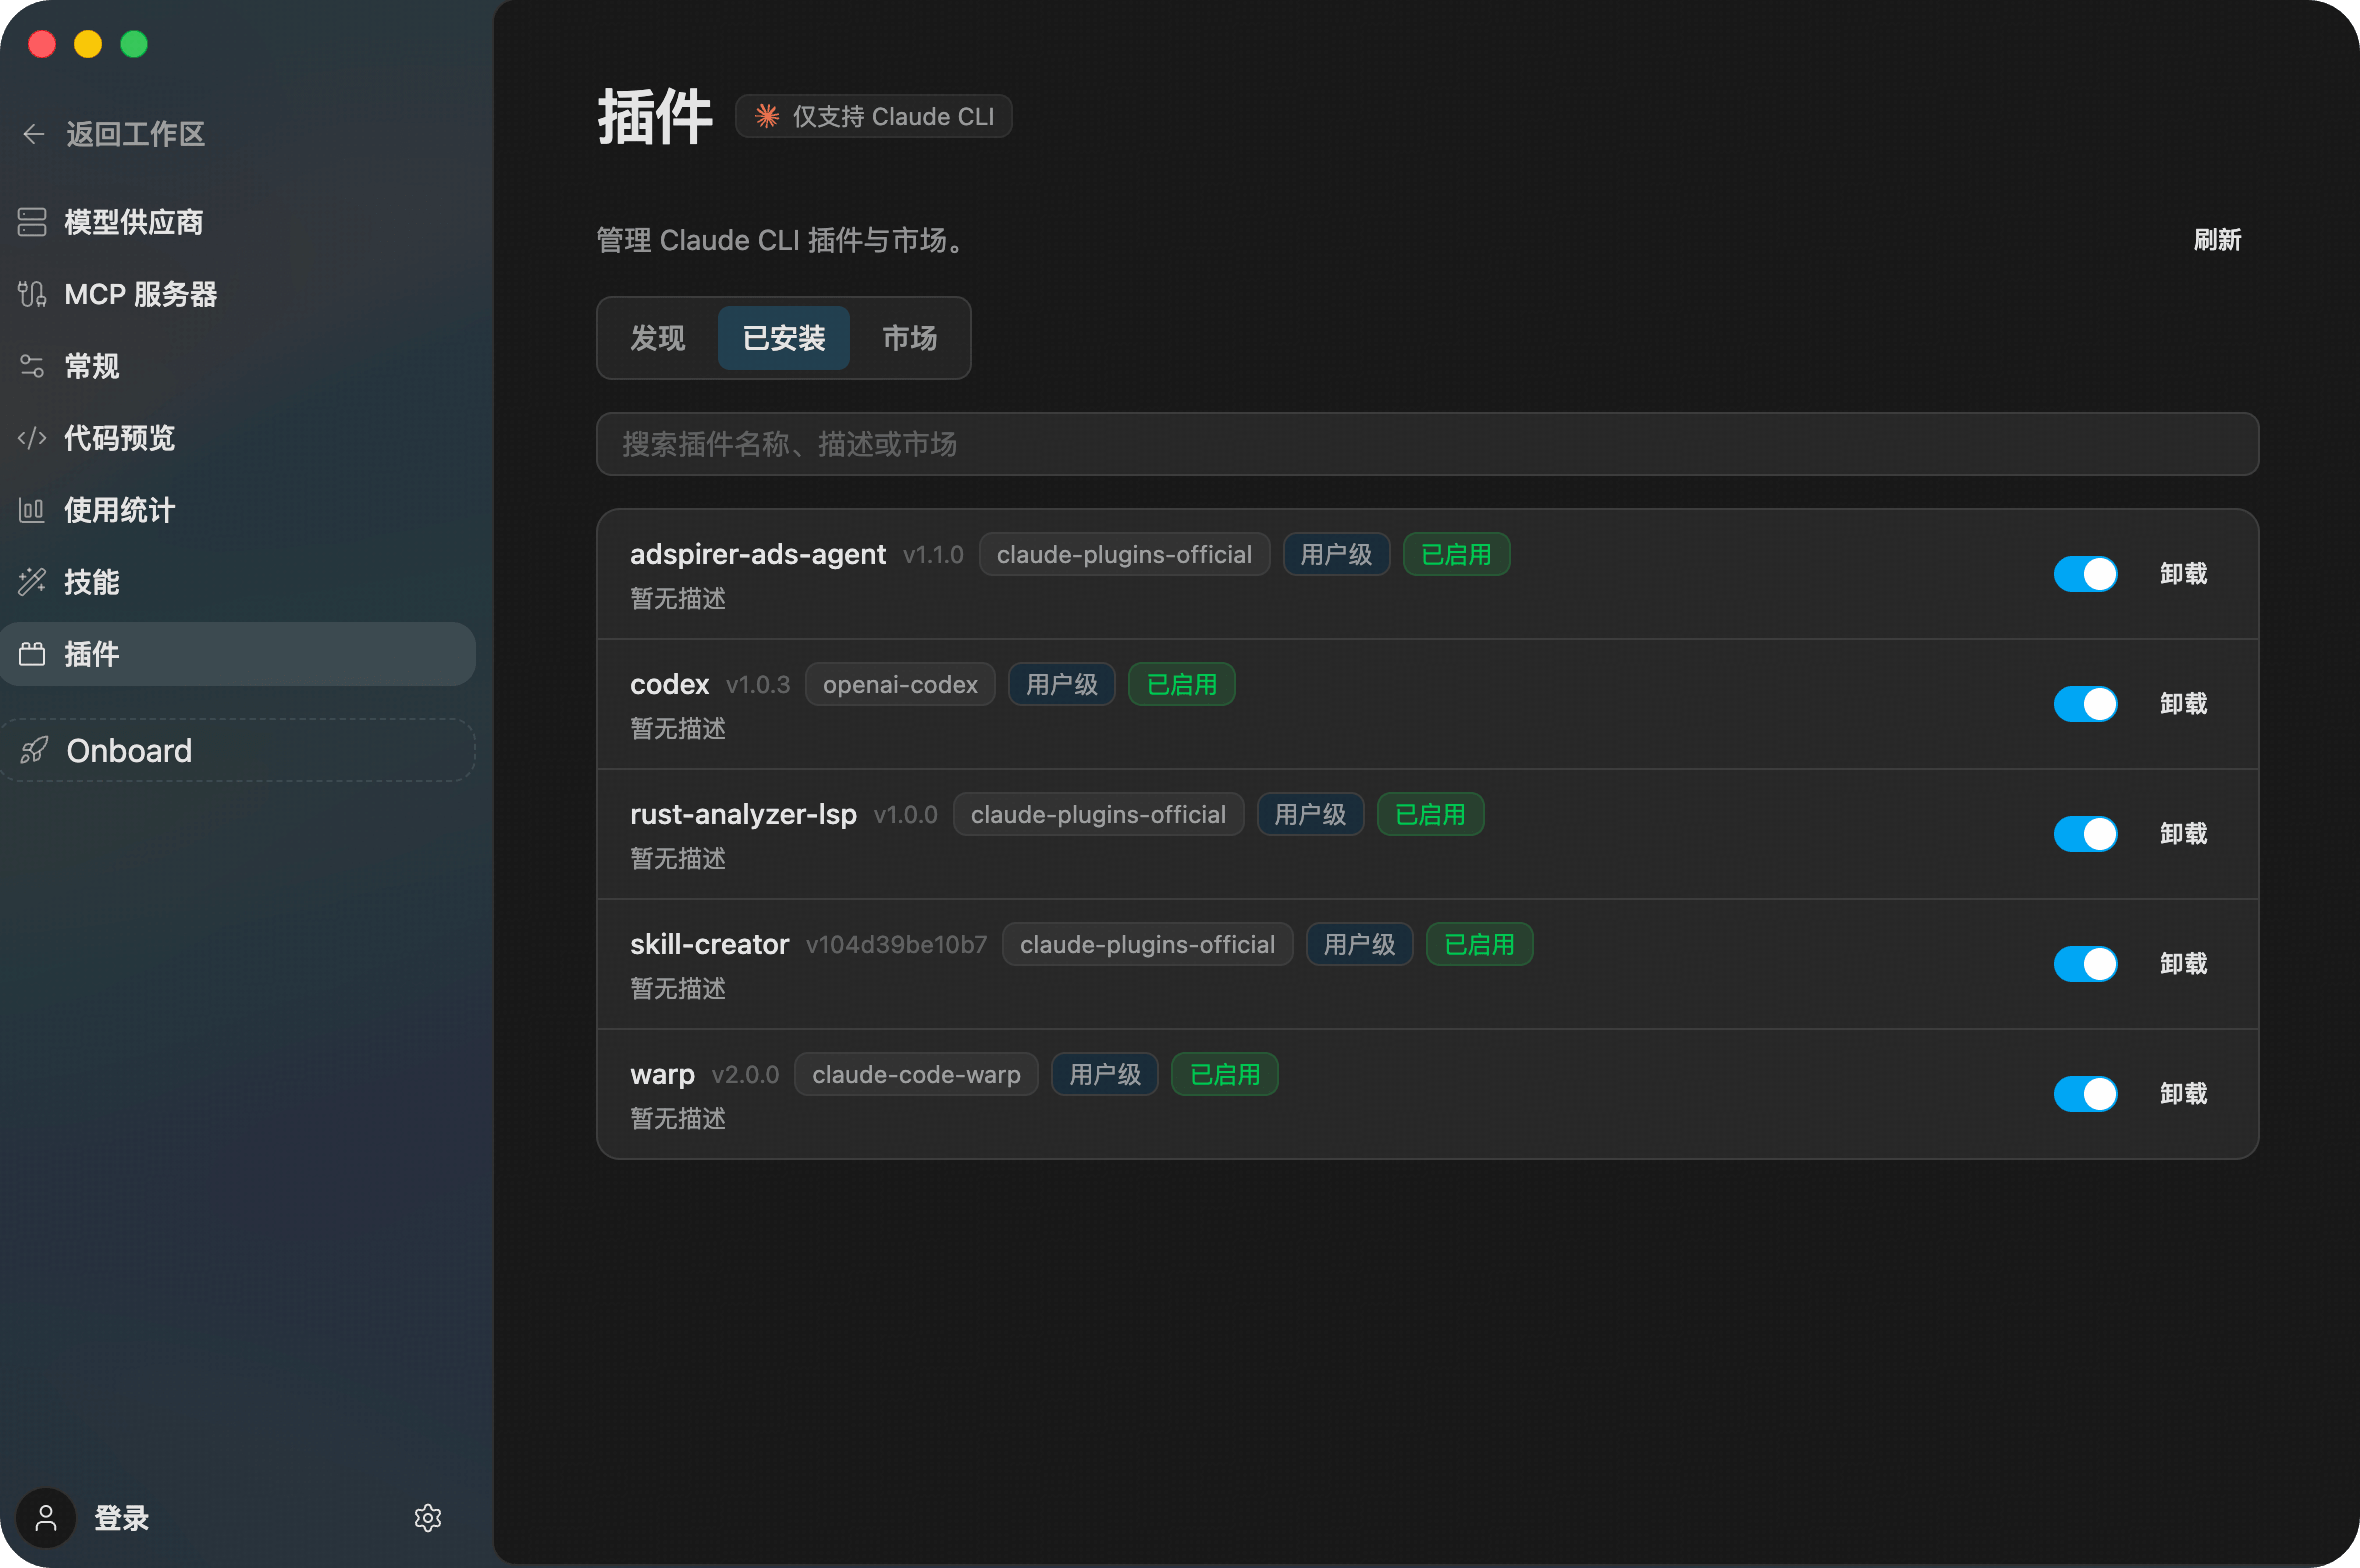Open the 技能 section
The height and width of the screenshot is (1568, 2360).
pyautogui.click(x=91, y=582)
